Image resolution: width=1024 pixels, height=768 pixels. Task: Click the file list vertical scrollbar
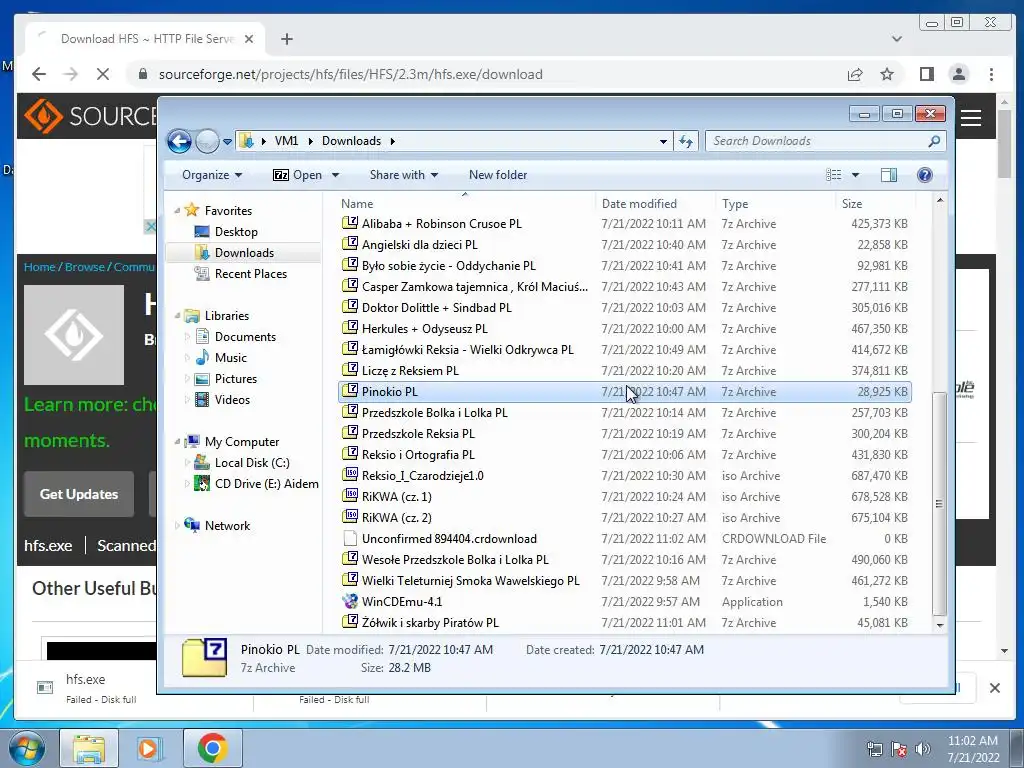(940, 503)
